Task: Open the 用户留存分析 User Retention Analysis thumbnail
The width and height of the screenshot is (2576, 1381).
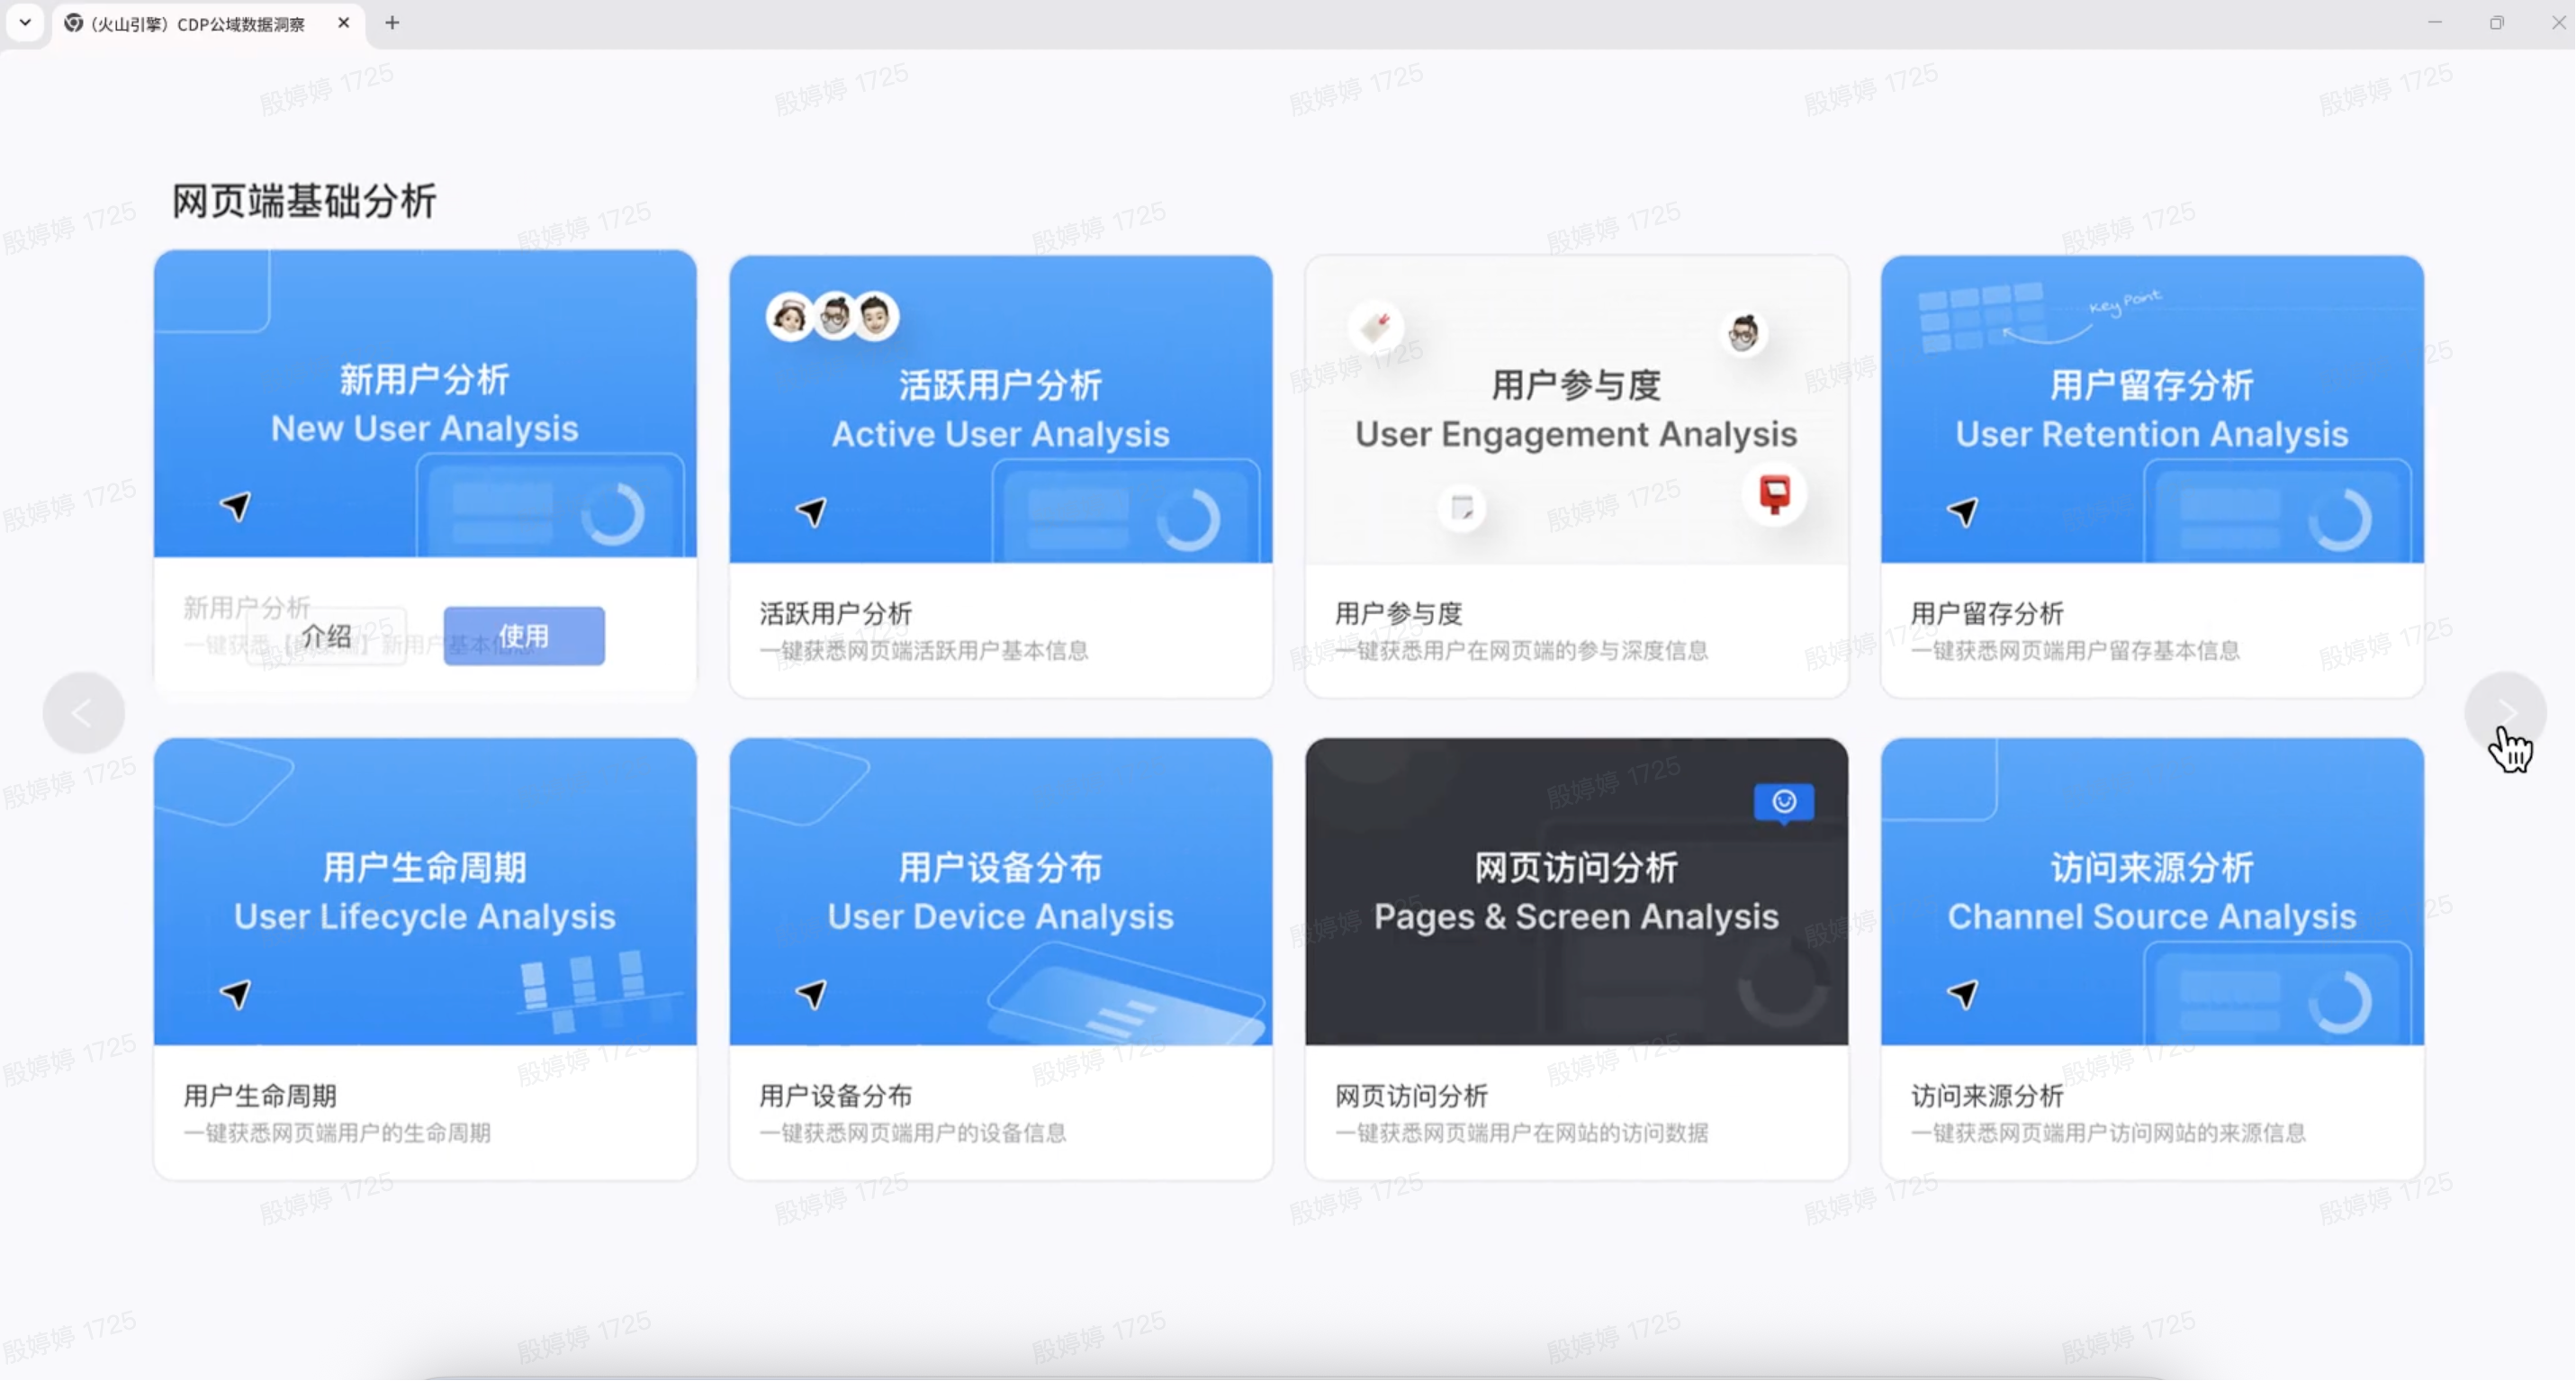Action: pyautogui.click(x=2153, y=409)
